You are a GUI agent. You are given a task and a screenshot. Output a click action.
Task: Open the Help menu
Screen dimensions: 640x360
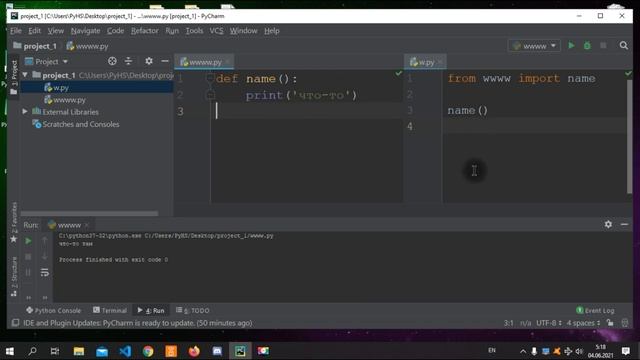(x=271, y=31)
